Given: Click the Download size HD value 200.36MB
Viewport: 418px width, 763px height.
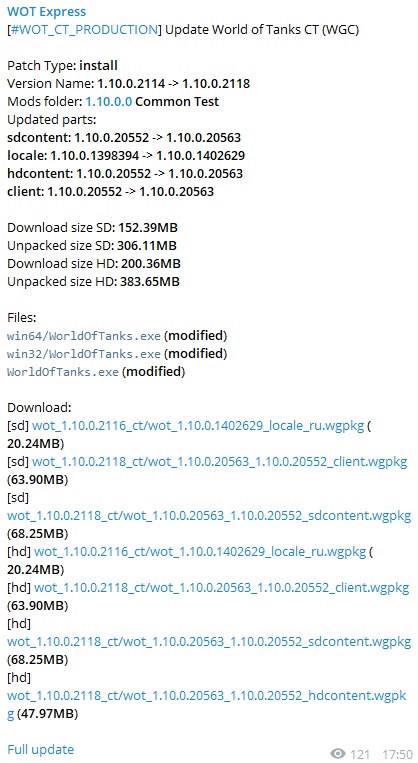Looking at the screenshot, I should [x=150, y=264].
